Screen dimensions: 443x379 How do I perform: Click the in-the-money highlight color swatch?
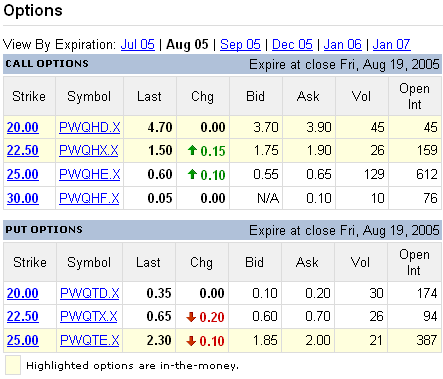click(x=13, y=365)
